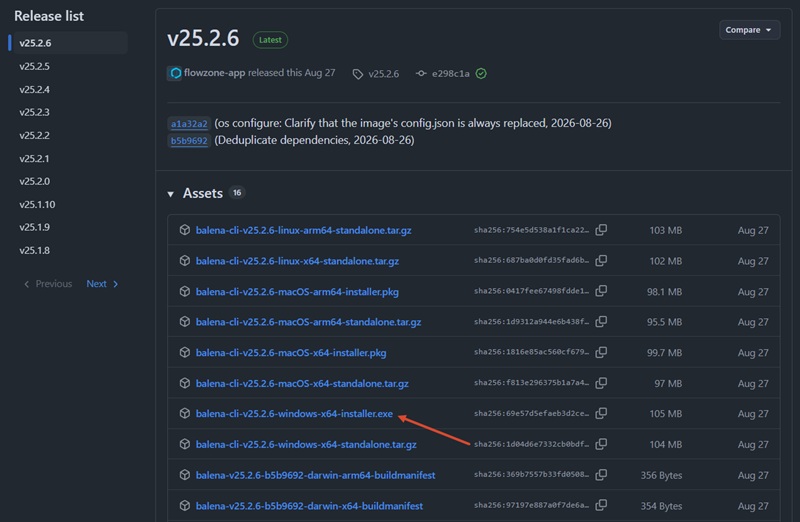The image size is (800, 522).
Task: Download balena-v25.2.6-b5b9692-darwin-x64-buildmanifest
Action: pos(310,506)
